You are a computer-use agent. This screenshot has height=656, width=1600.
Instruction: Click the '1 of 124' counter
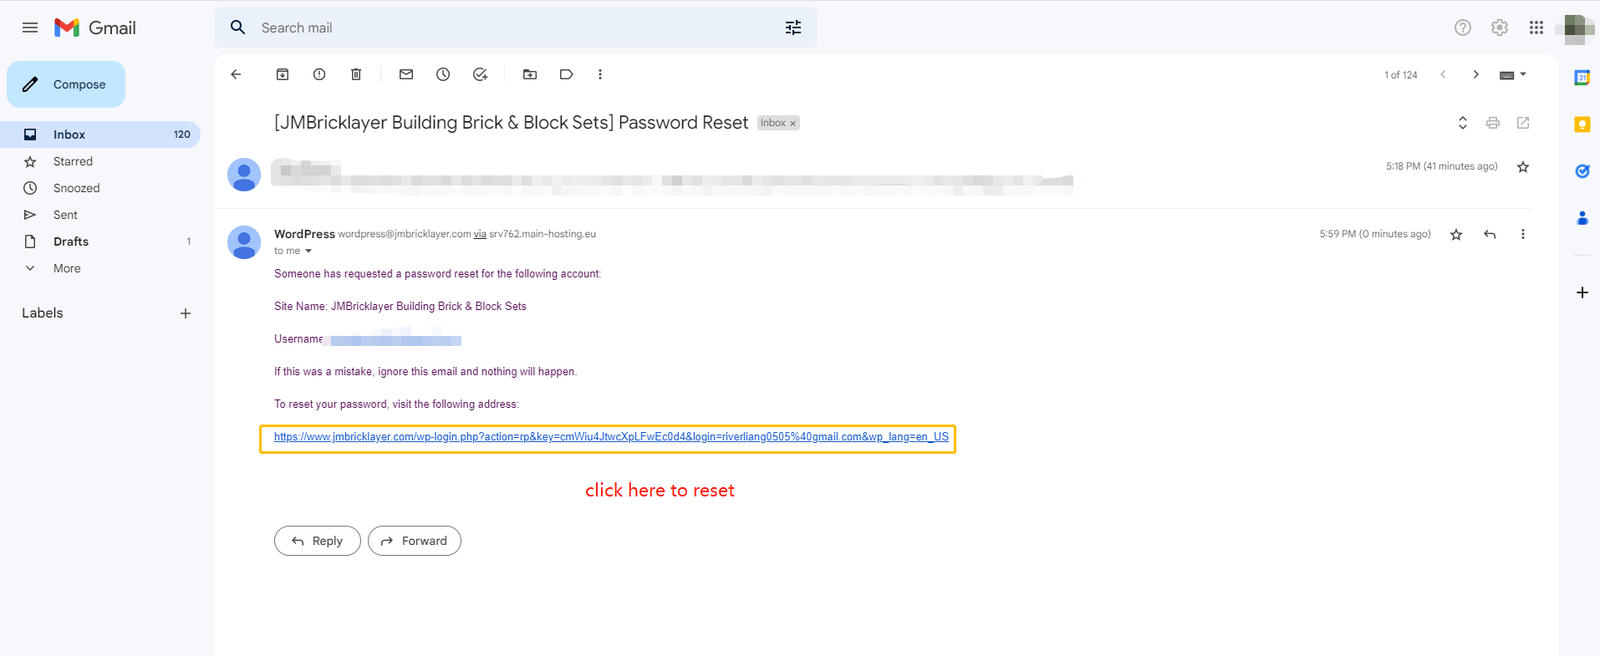pos(1401,75)
